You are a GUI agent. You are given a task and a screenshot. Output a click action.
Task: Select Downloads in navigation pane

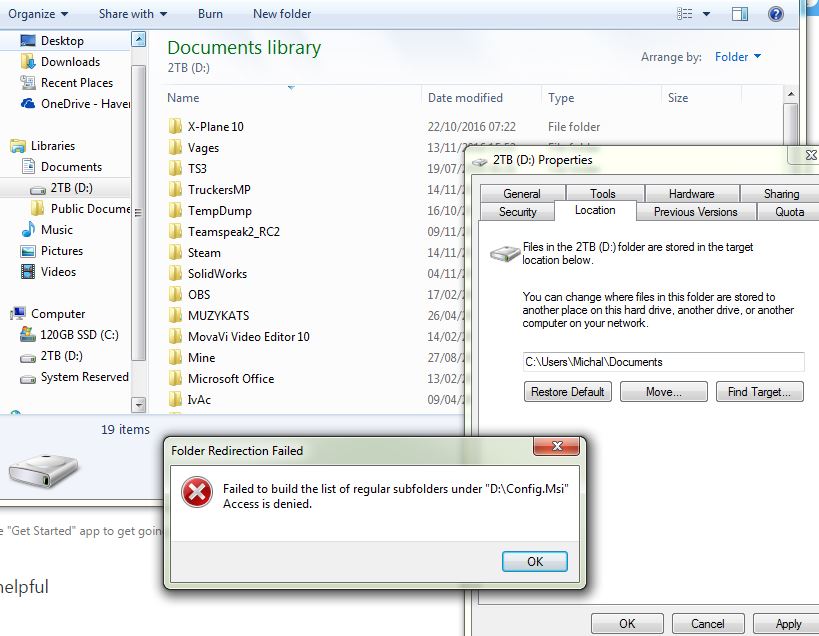pyautogui.click(x=70, y=62)
